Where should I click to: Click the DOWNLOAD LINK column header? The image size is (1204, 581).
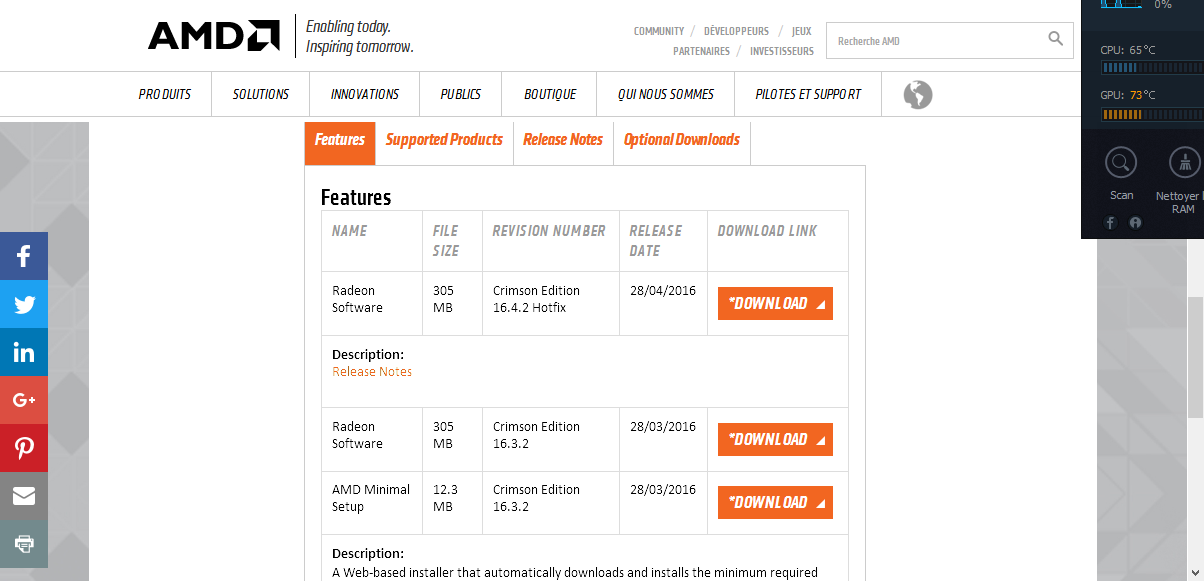pyautogui.click(x=767, y=231)
